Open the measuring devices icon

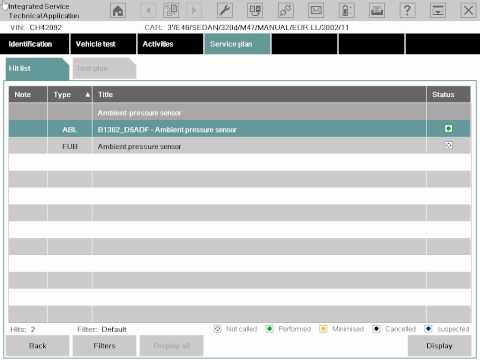tap(255, 10)
